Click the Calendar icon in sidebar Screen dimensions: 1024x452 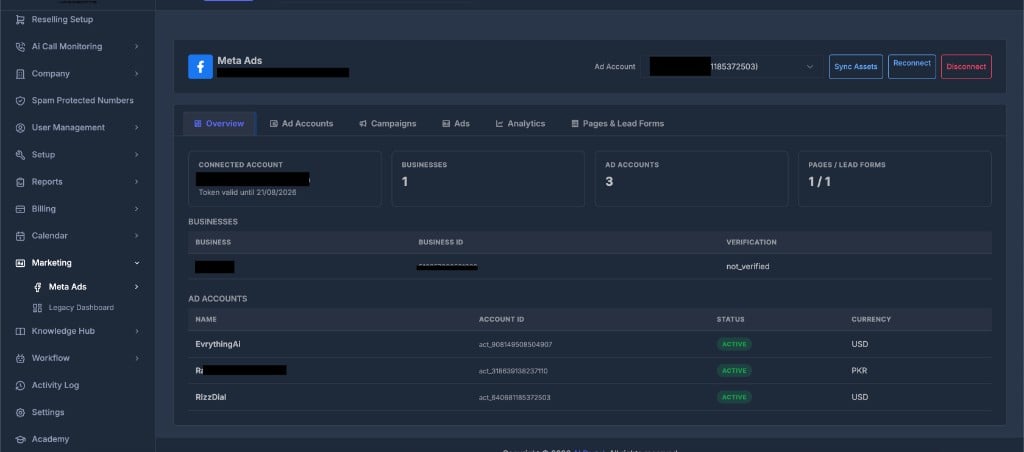click(x=20, y=236)
